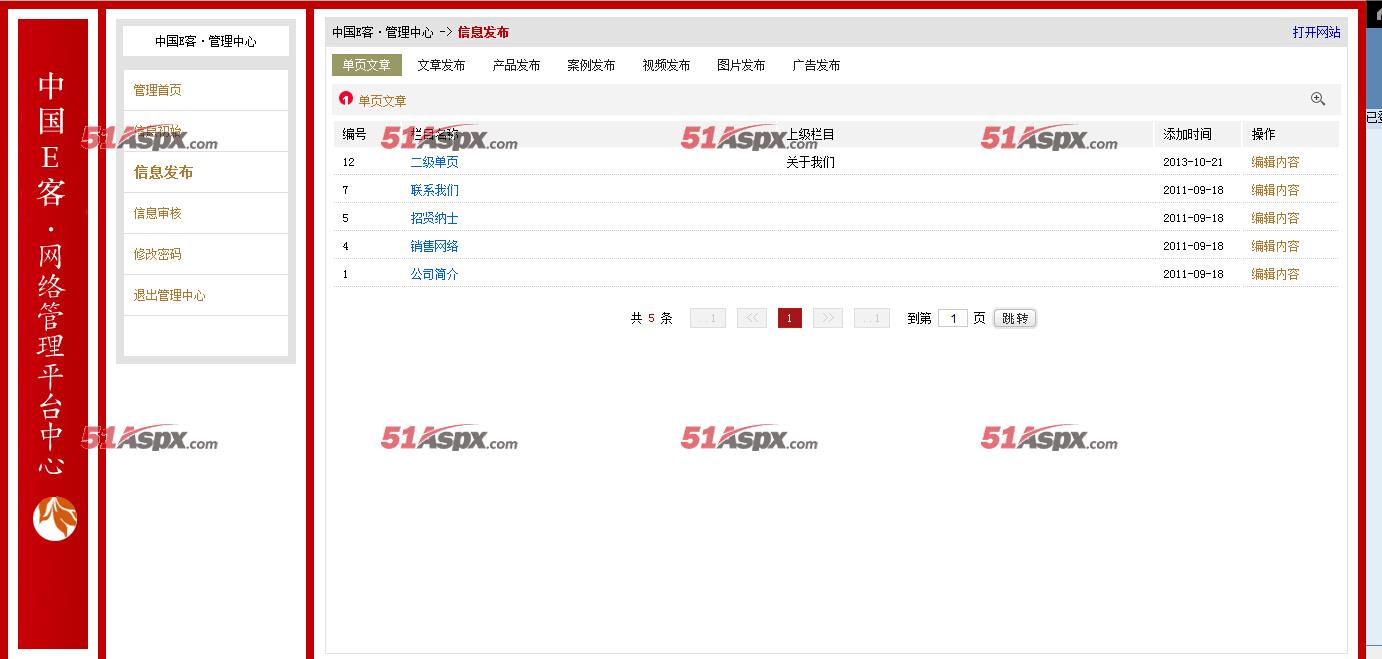Click 编辑内容 for the 二级单页 row
Image resolution: width=1382 pixels, height=659 pixels.
1275,162
